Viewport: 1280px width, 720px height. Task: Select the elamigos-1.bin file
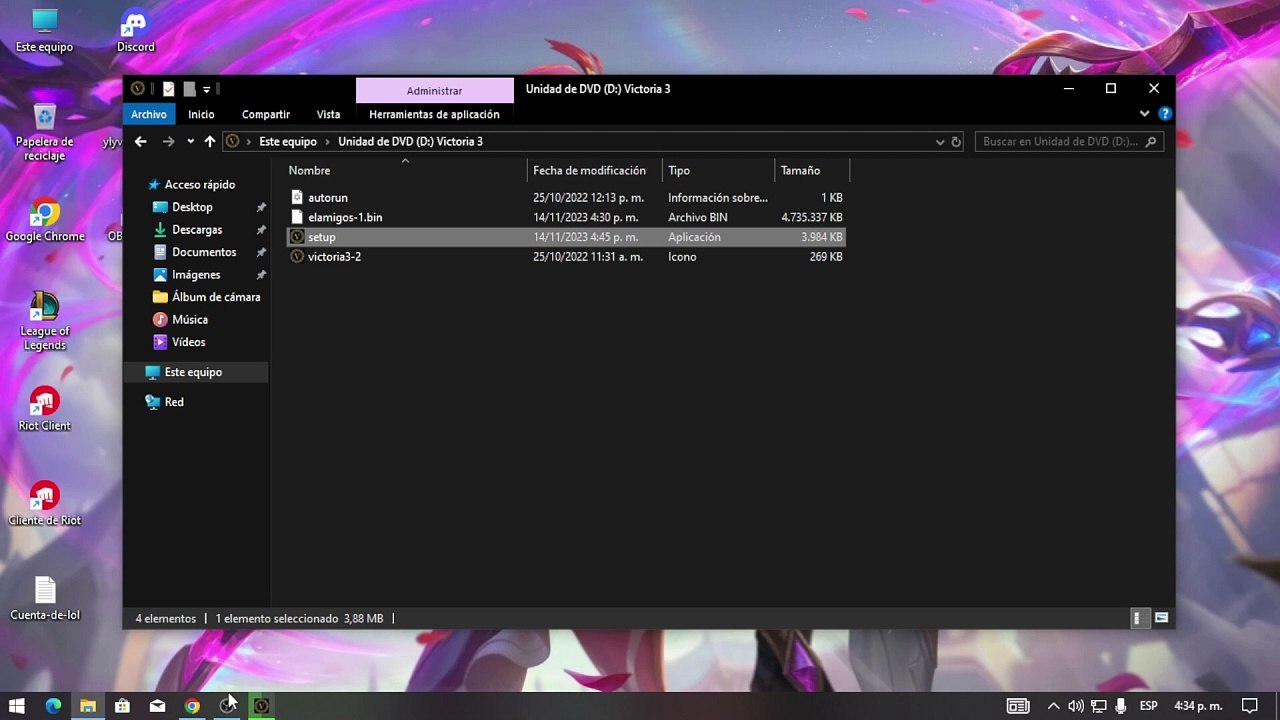tap(566, 217)
